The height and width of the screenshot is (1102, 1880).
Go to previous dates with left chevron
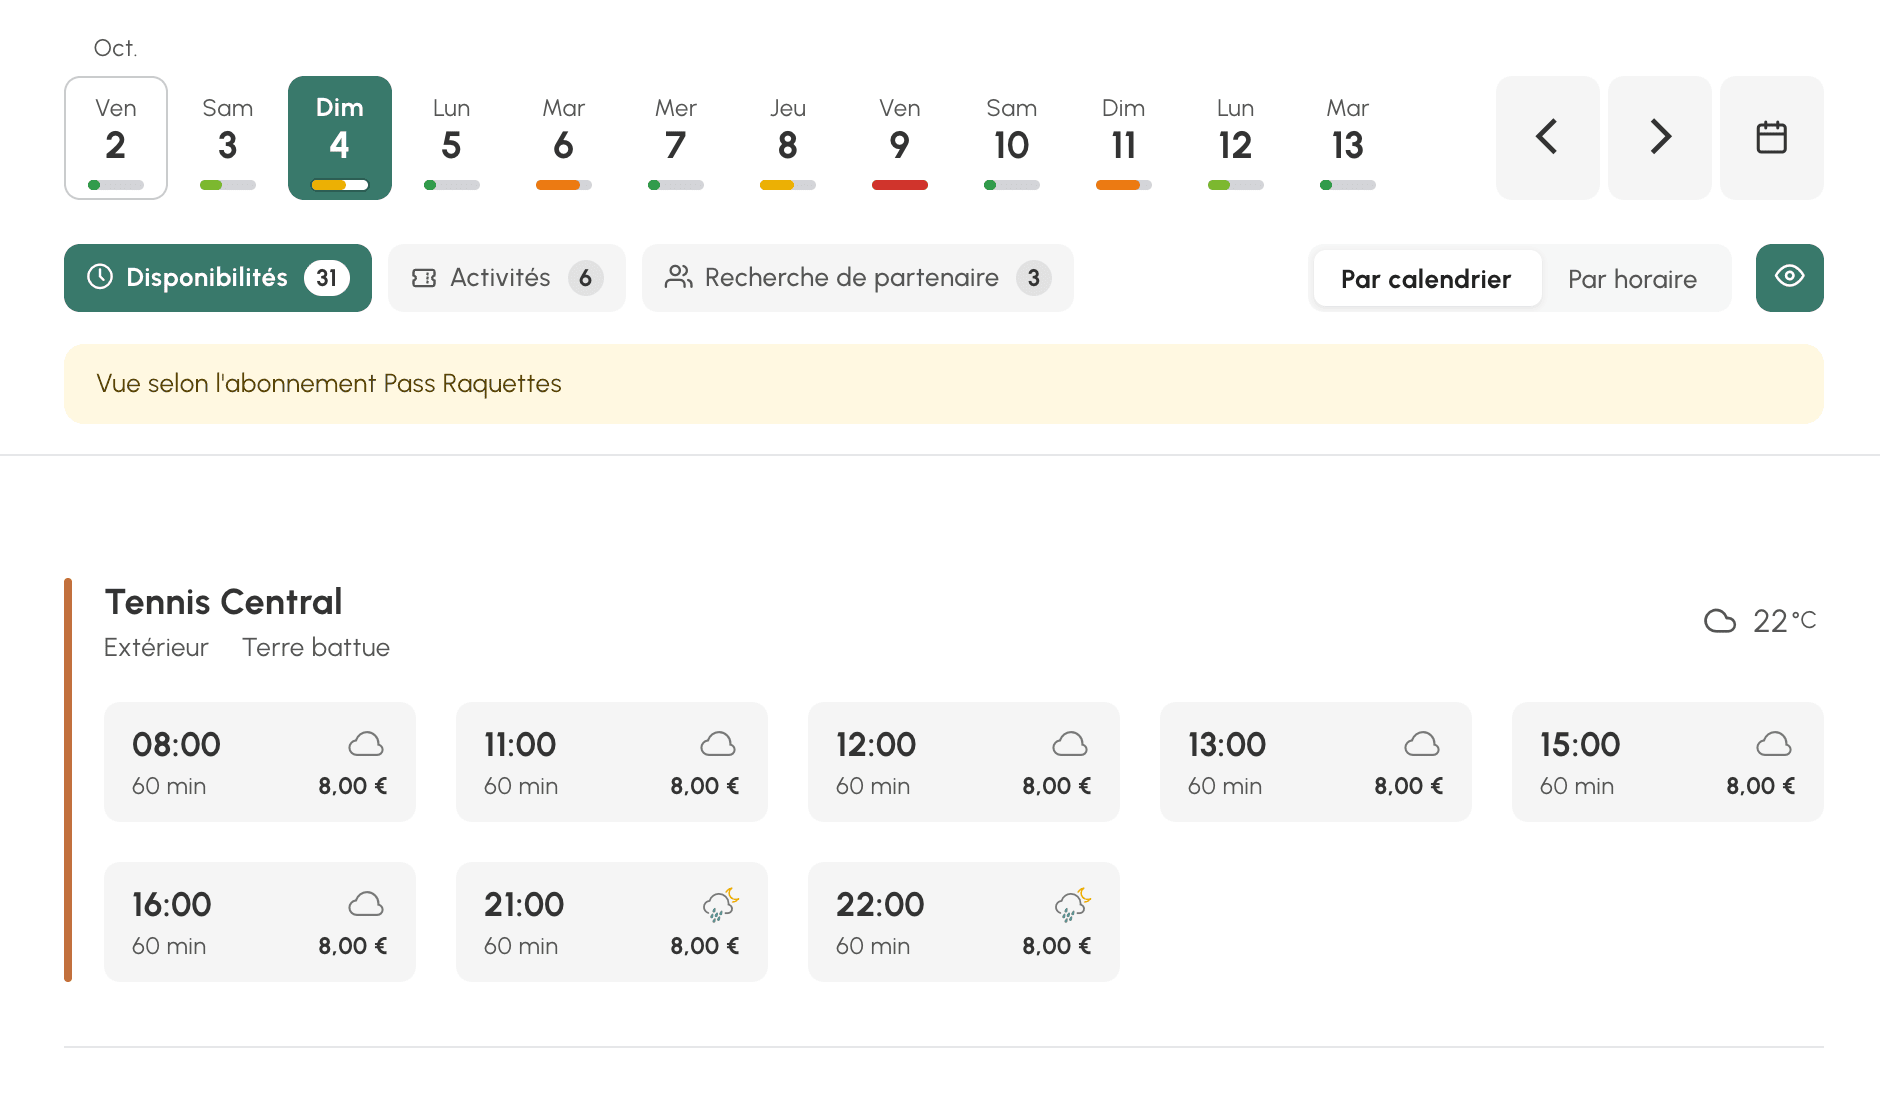(1547, 138)
